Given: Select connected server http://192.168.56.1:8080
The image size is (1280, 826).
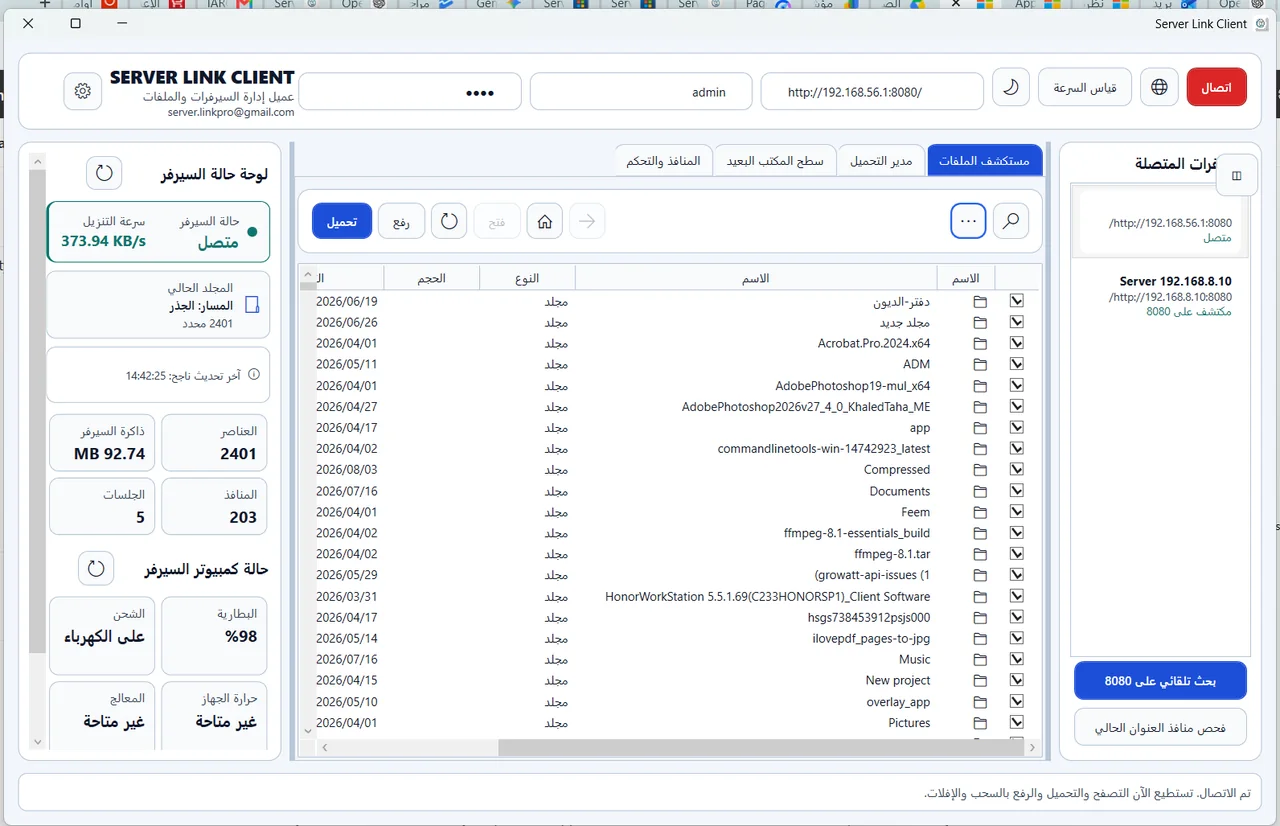Looking at the screenshot, I should [x=1160, y=222].
